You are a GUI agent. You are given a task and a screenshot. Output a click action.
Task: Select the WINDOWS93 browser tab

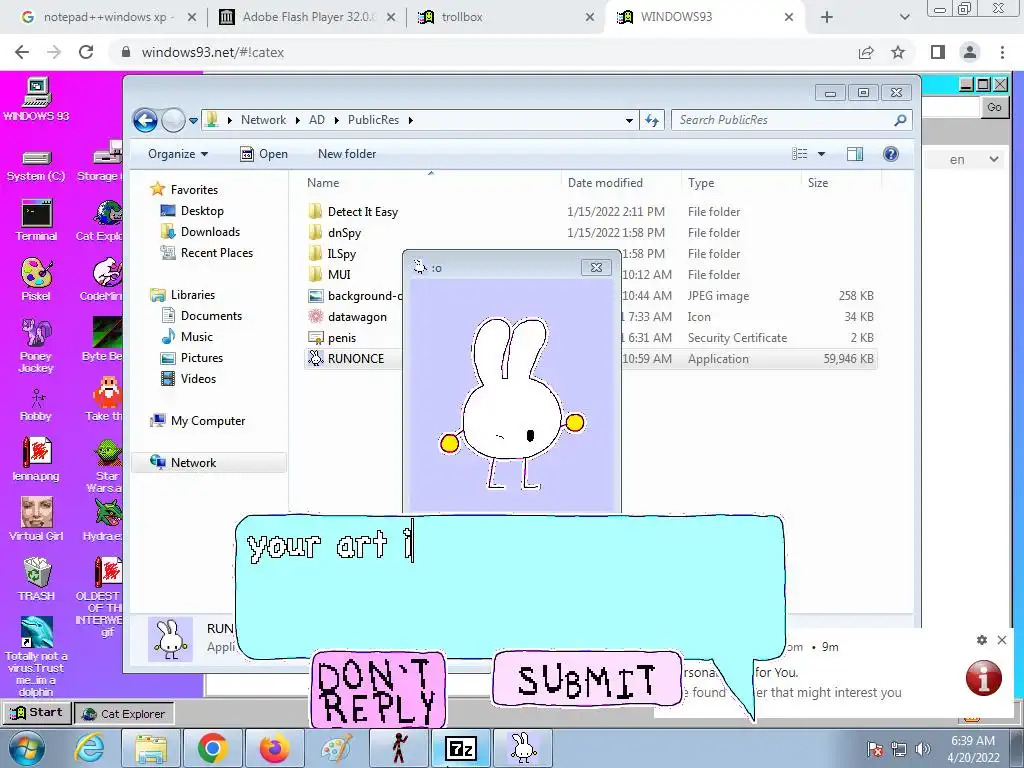tap(705, 17)
